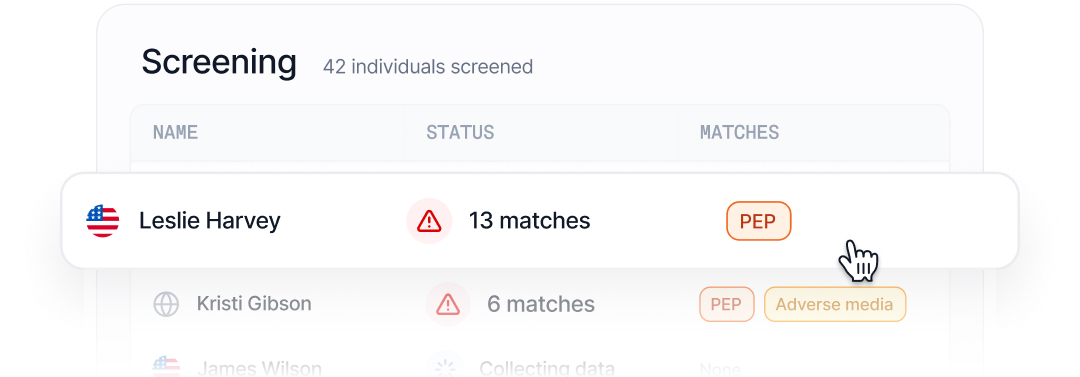
Task: Open Kristi Gibson's name
Action: click(x=254, y=303)
